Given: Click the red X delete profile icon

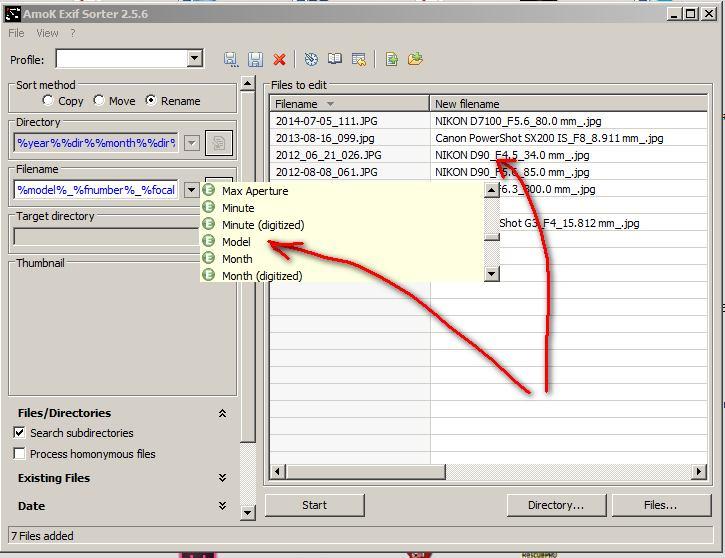Looking at the screenshot, I should coord(279,59).
